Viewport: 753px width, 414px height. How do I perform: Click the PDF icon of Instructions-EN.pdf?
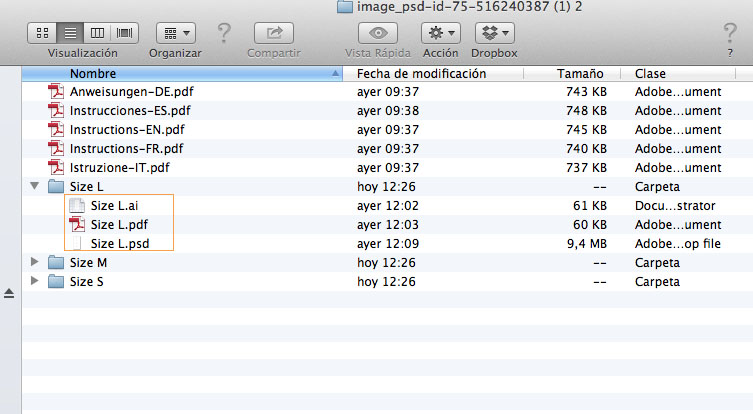tap(56, 130)
